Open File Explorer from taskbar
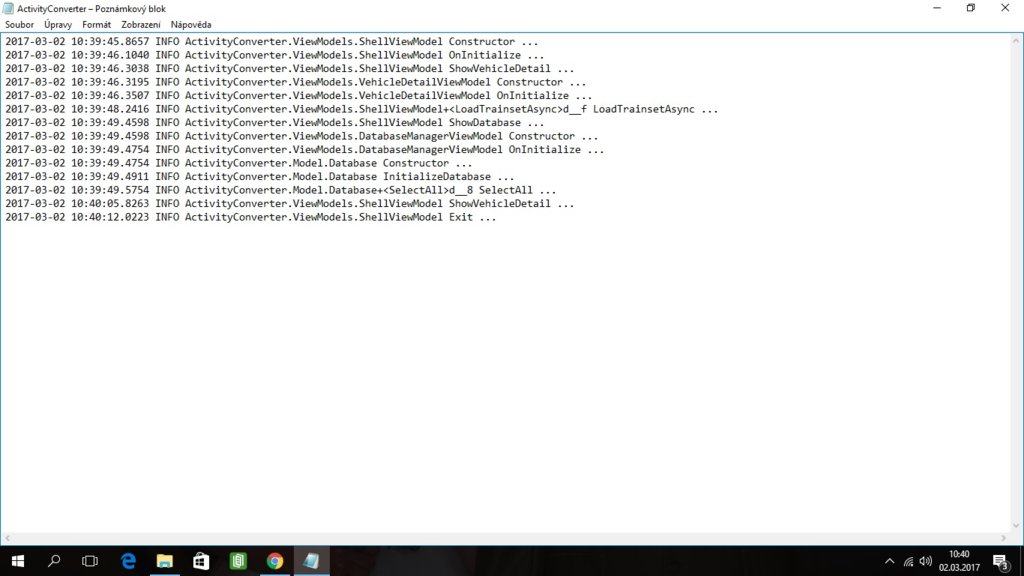Image resolution: width=1024 pixels, height=576 pixels. click(164, 561)
